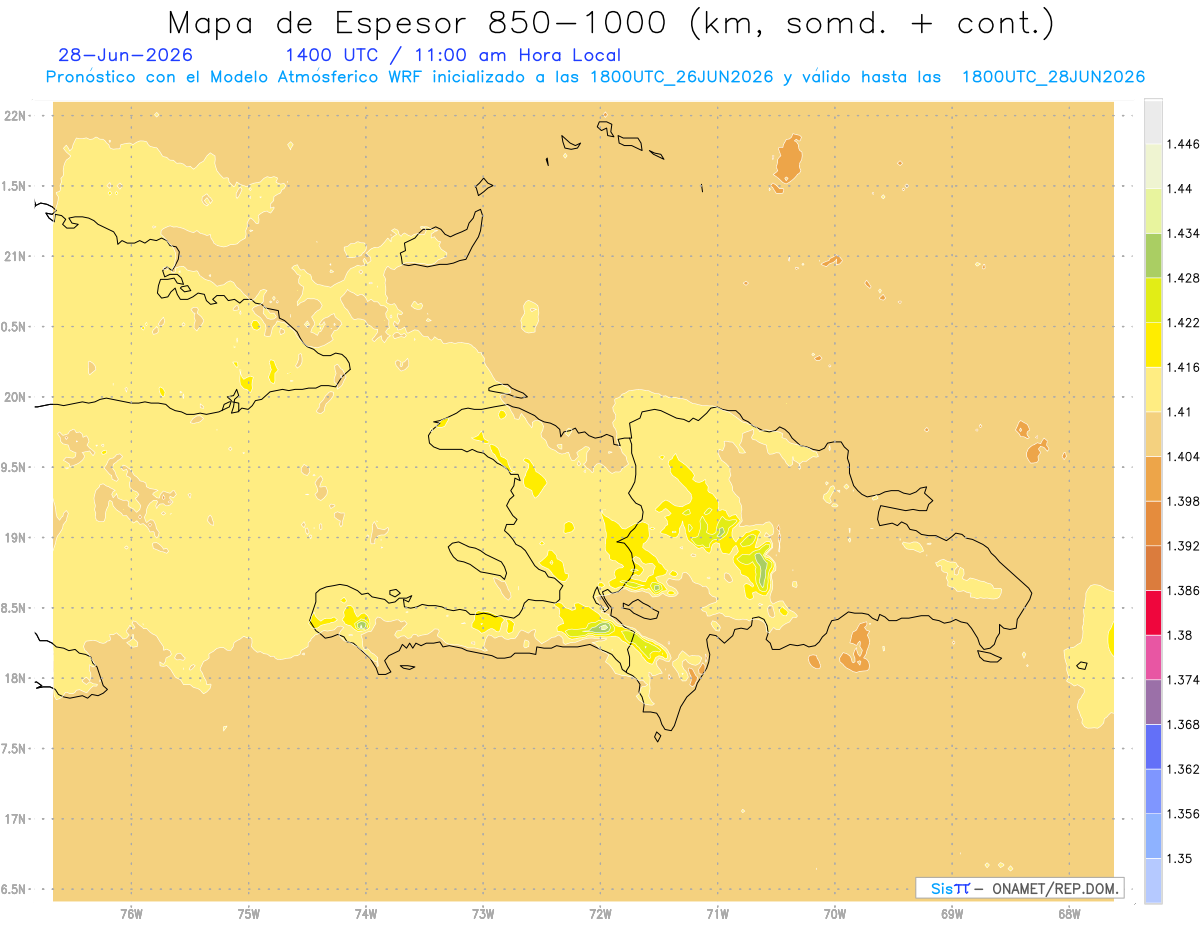Screen dimensions: 1200x927
Task: Click the '74W' longitude axis label
Action: click(366, 914)
